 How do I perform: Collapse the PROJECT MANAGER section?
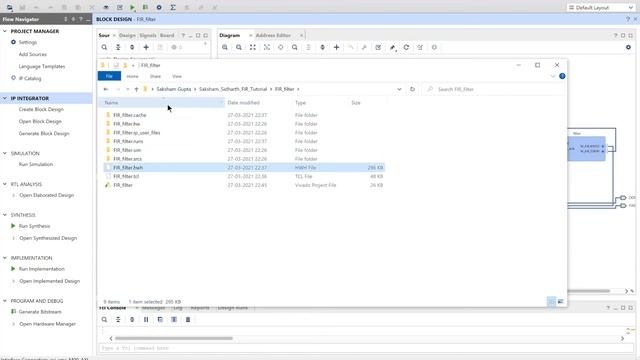point(5,31)
